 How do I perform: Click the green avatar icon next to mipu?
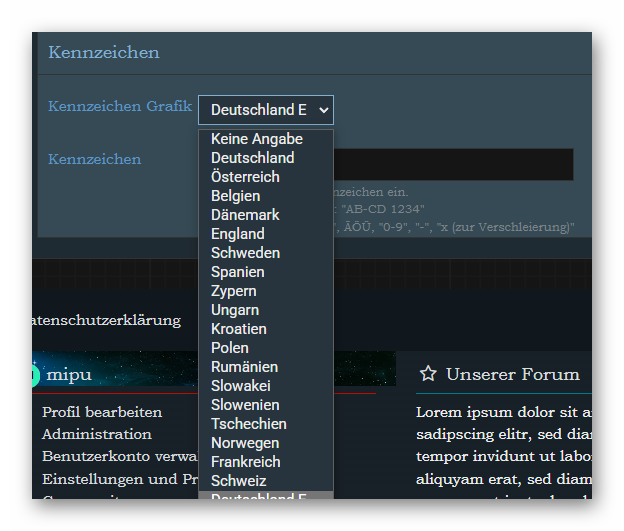click(34, 375)
